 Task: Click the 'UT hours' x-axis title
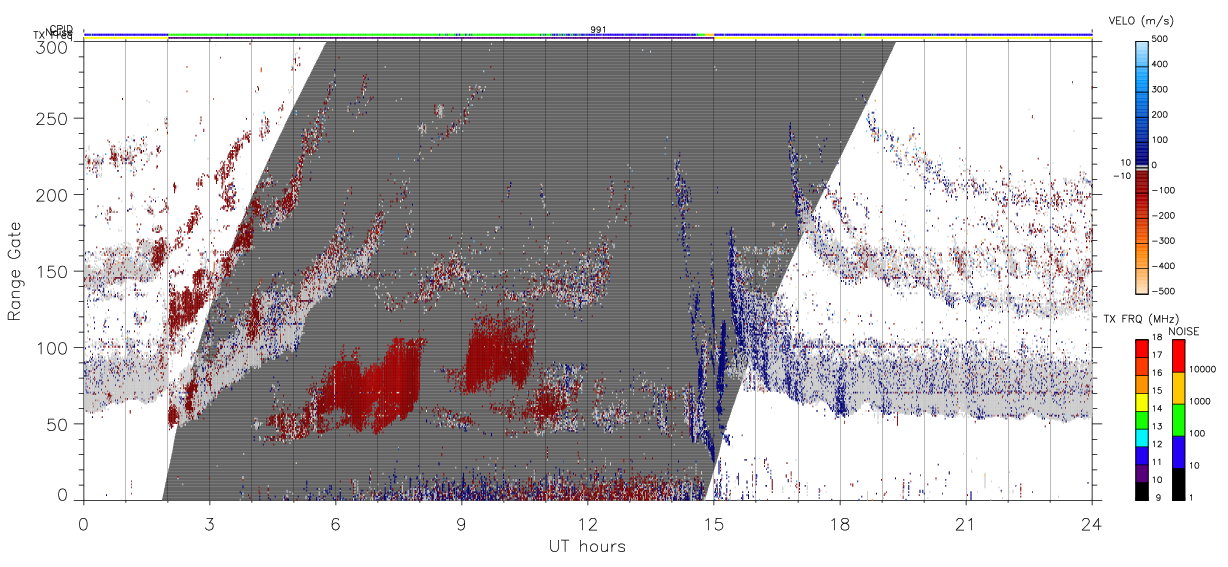point(587,546)
